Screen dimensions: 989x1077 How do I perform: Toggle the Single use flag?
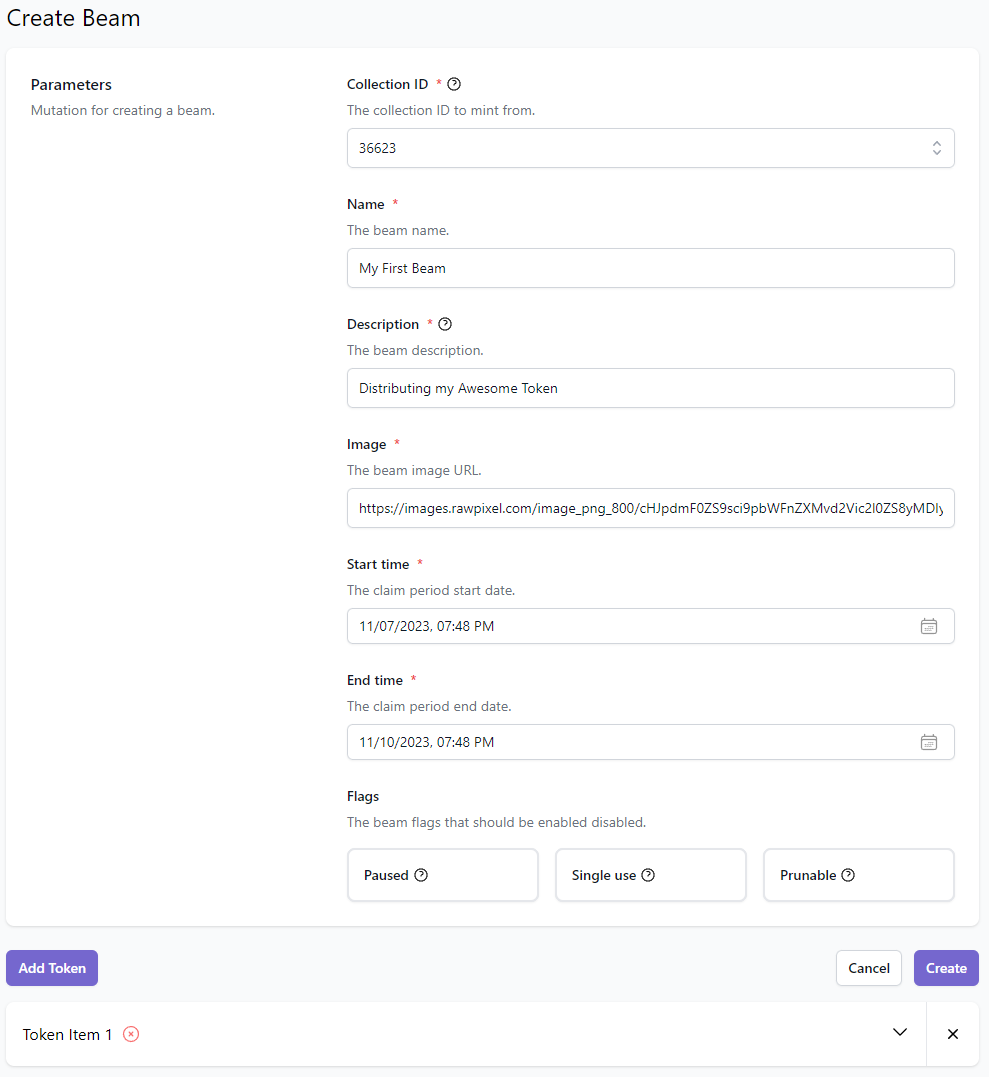pyautogui.click(x=650, y=875)
